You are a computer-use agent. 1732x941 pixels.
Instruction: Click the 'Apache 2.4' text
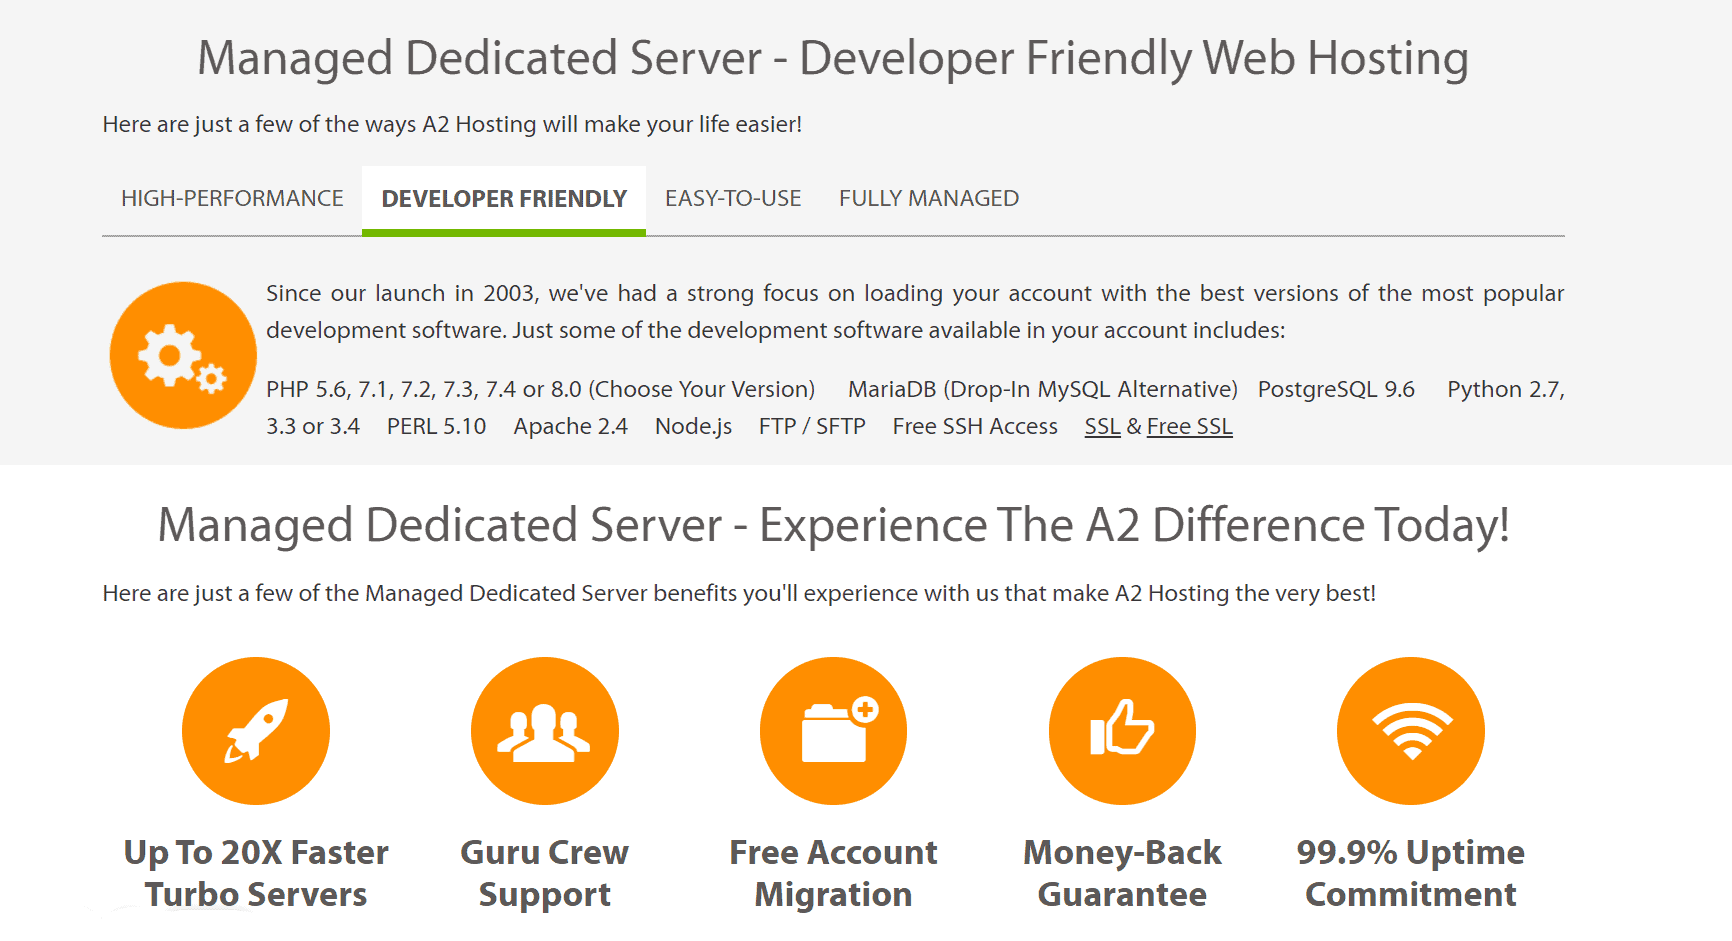click(x=570, y=427)
